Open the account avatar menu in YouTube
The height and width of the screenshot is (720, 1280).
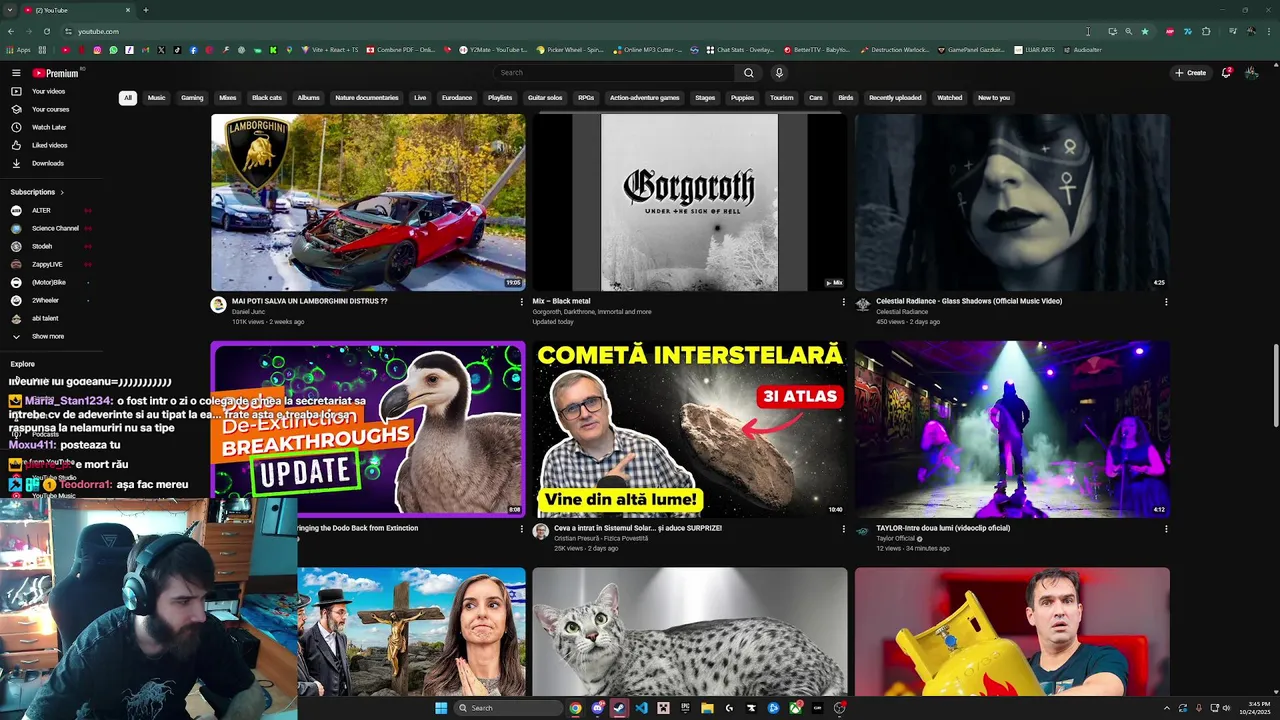pyautogui.click(x=1251, y=73)
